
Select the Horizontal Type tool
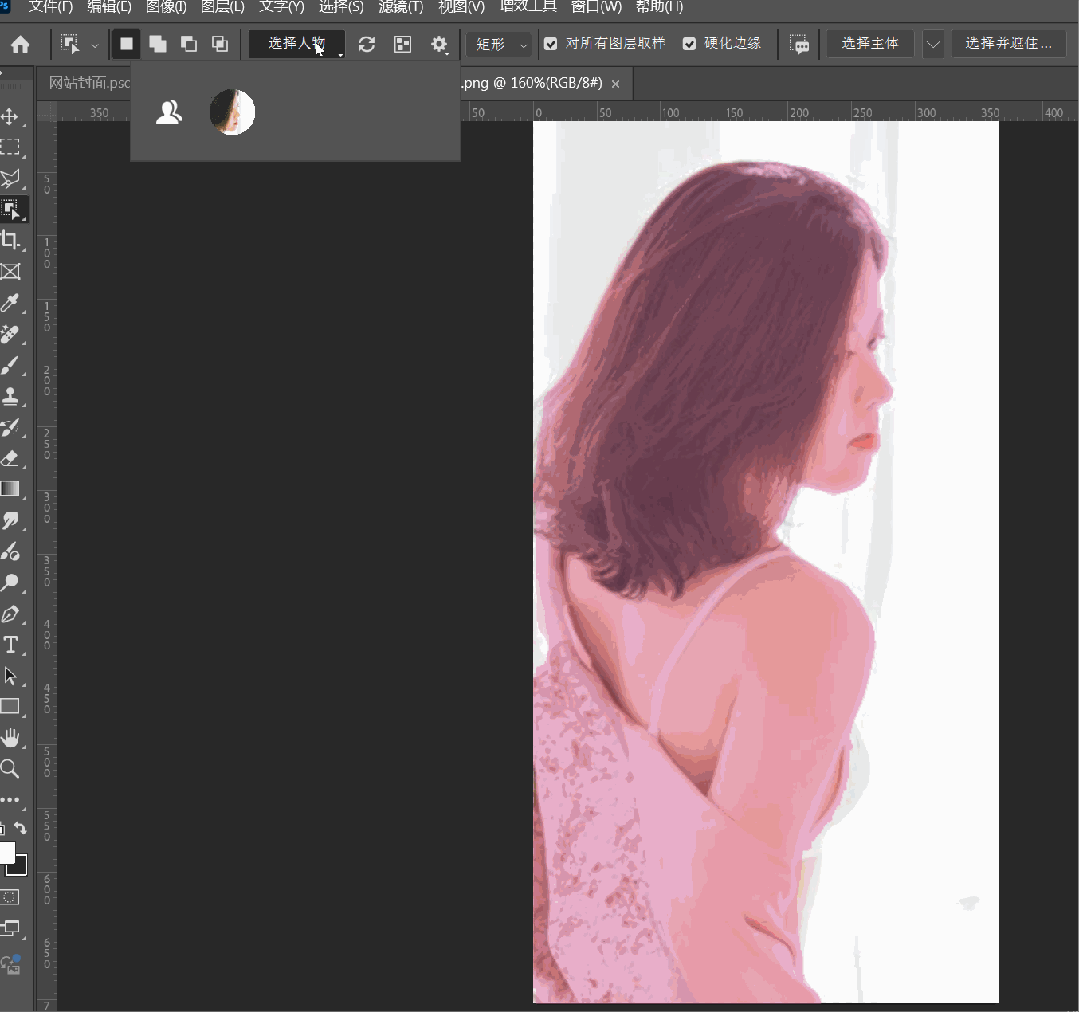coord(11,645)
